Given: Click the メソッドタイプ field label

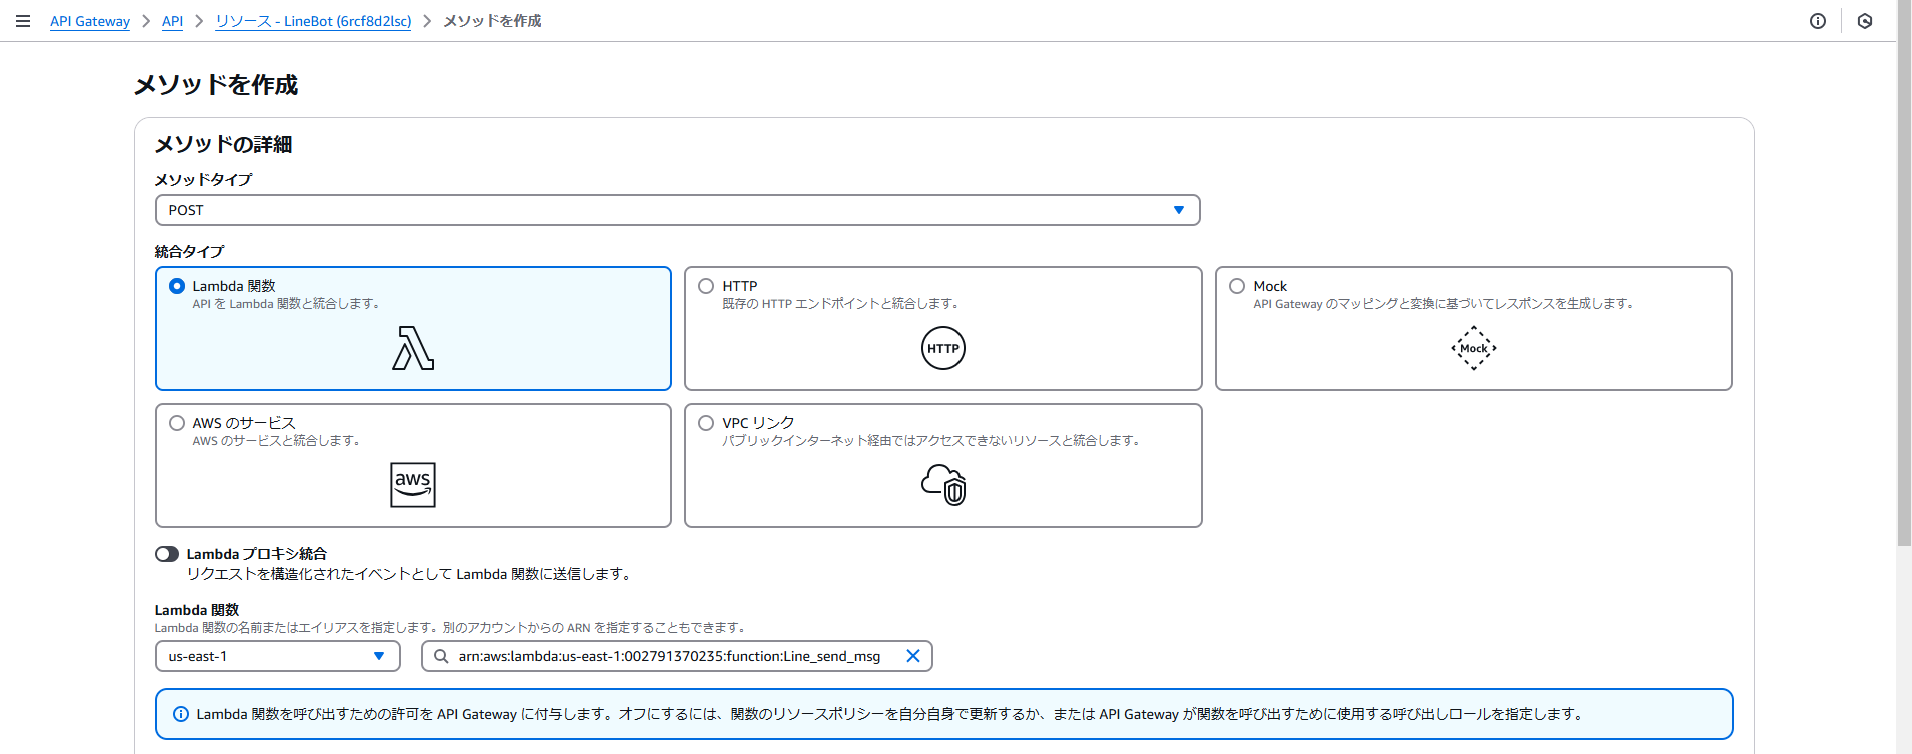Looking at the screenshot, I should pos(203,180).
